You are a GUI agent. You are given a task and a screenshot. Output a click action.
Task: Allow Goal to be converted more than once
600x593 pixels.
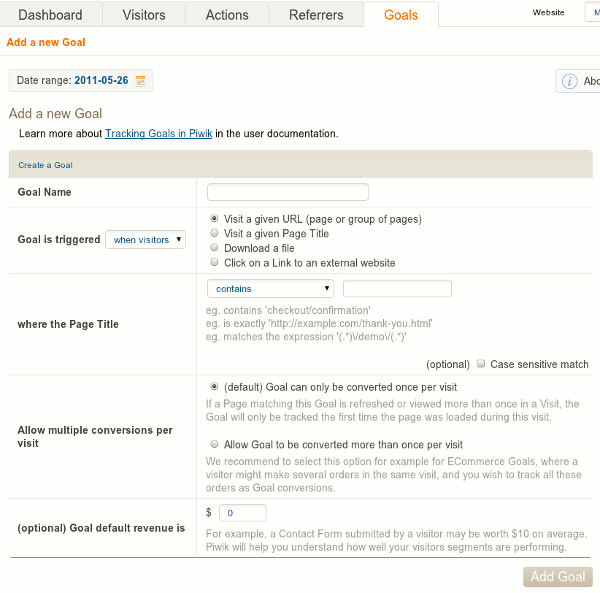[x=215, y=444]
